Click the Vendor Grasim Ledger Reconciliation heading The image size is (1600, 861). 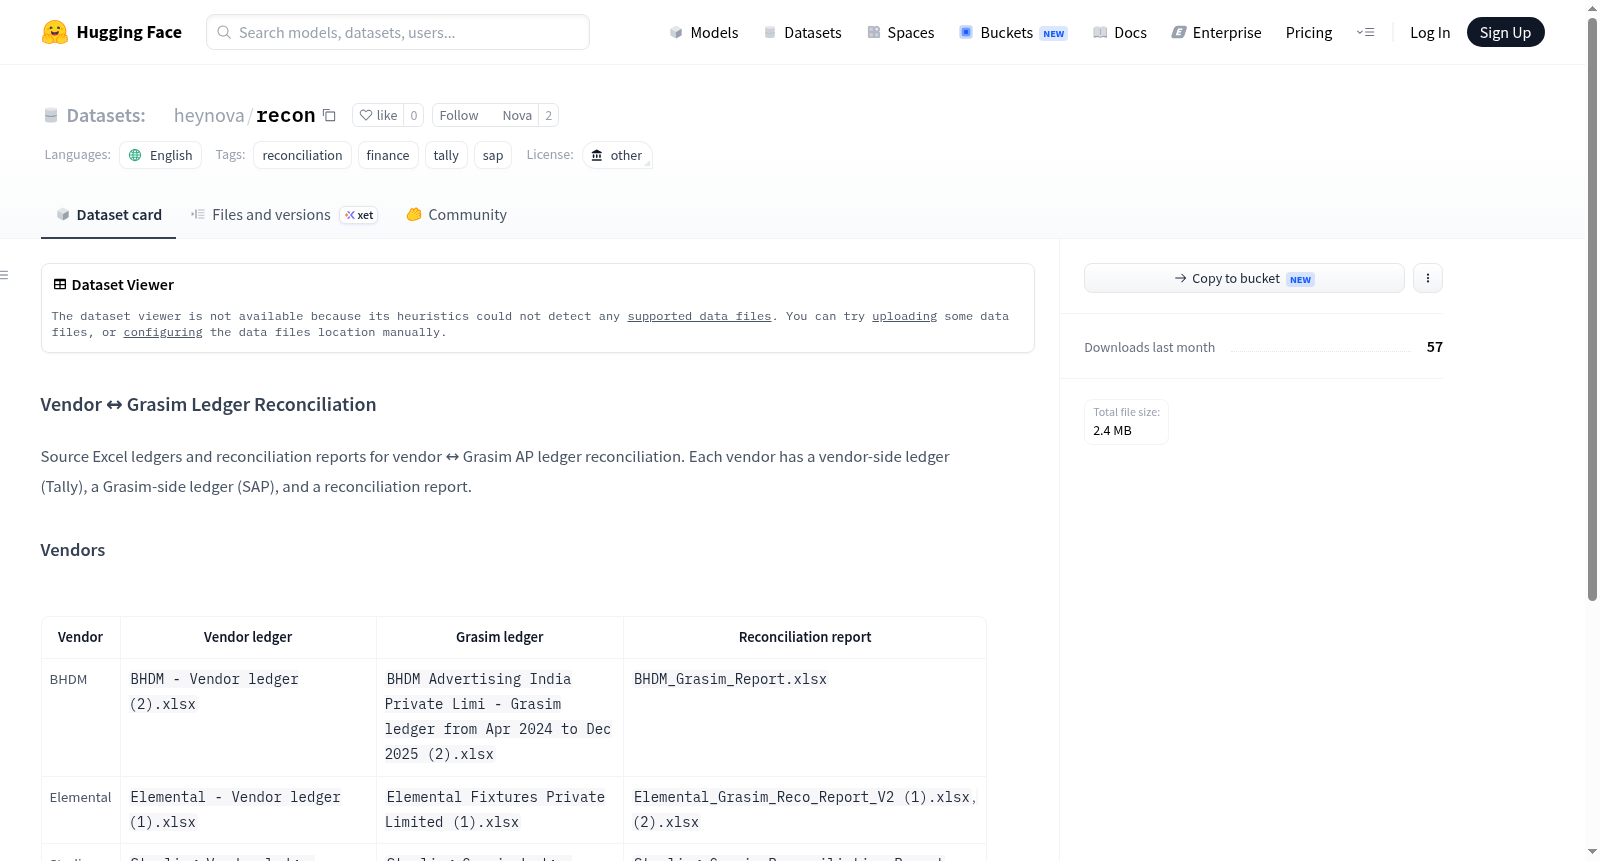coord(208,404)
